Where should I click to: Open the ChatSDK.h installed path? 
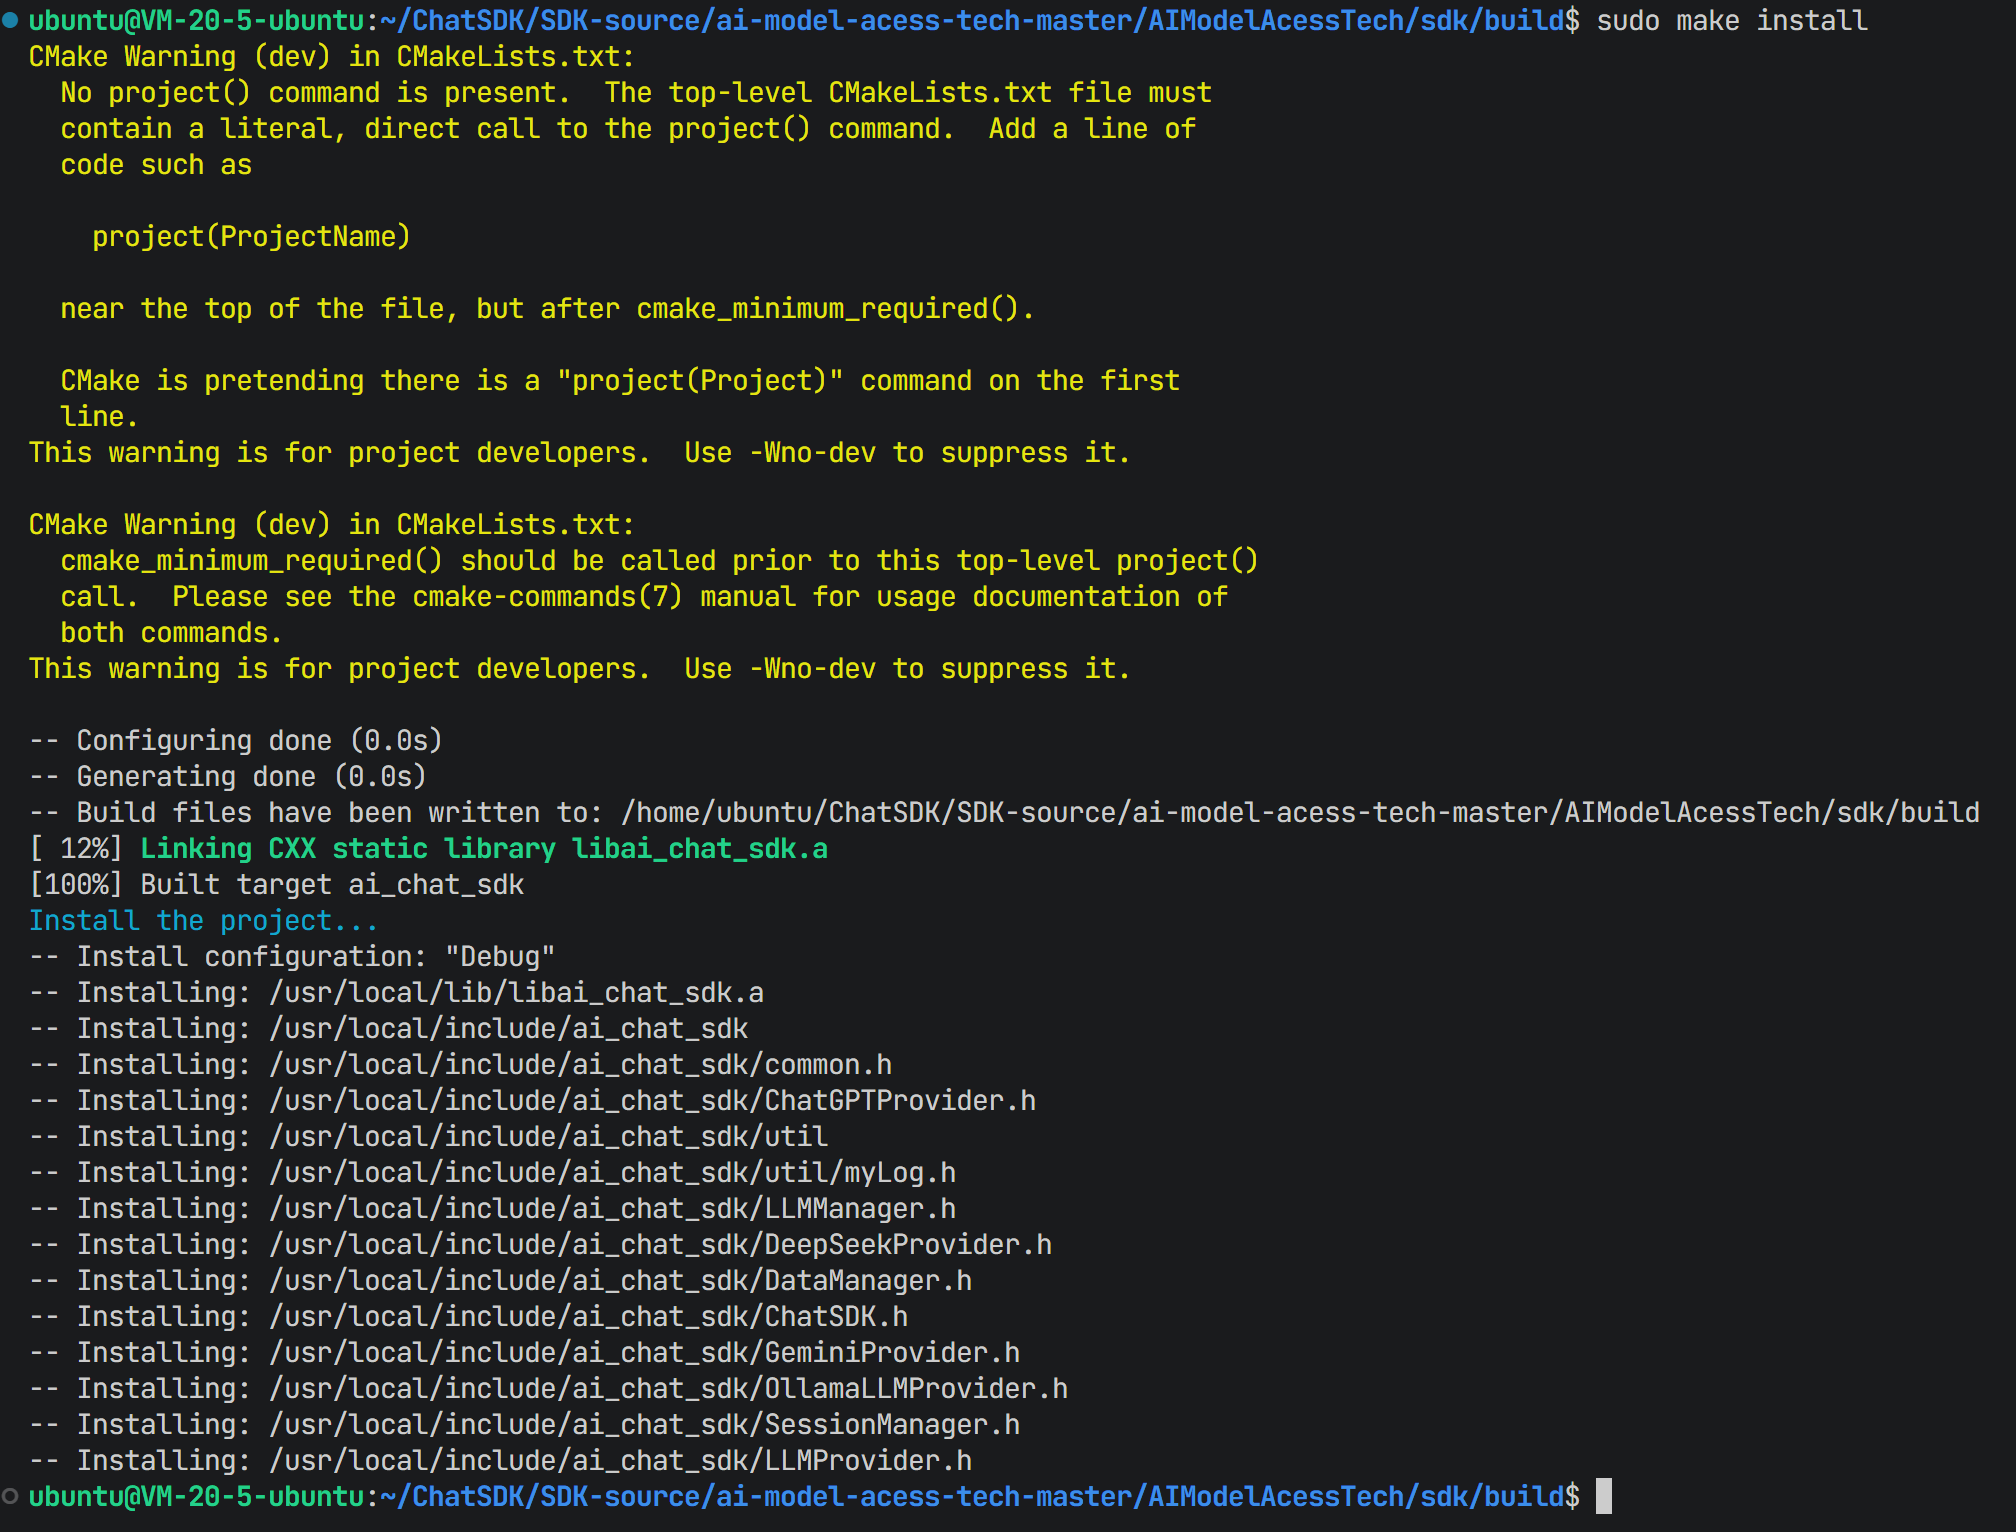point(588,1317)
